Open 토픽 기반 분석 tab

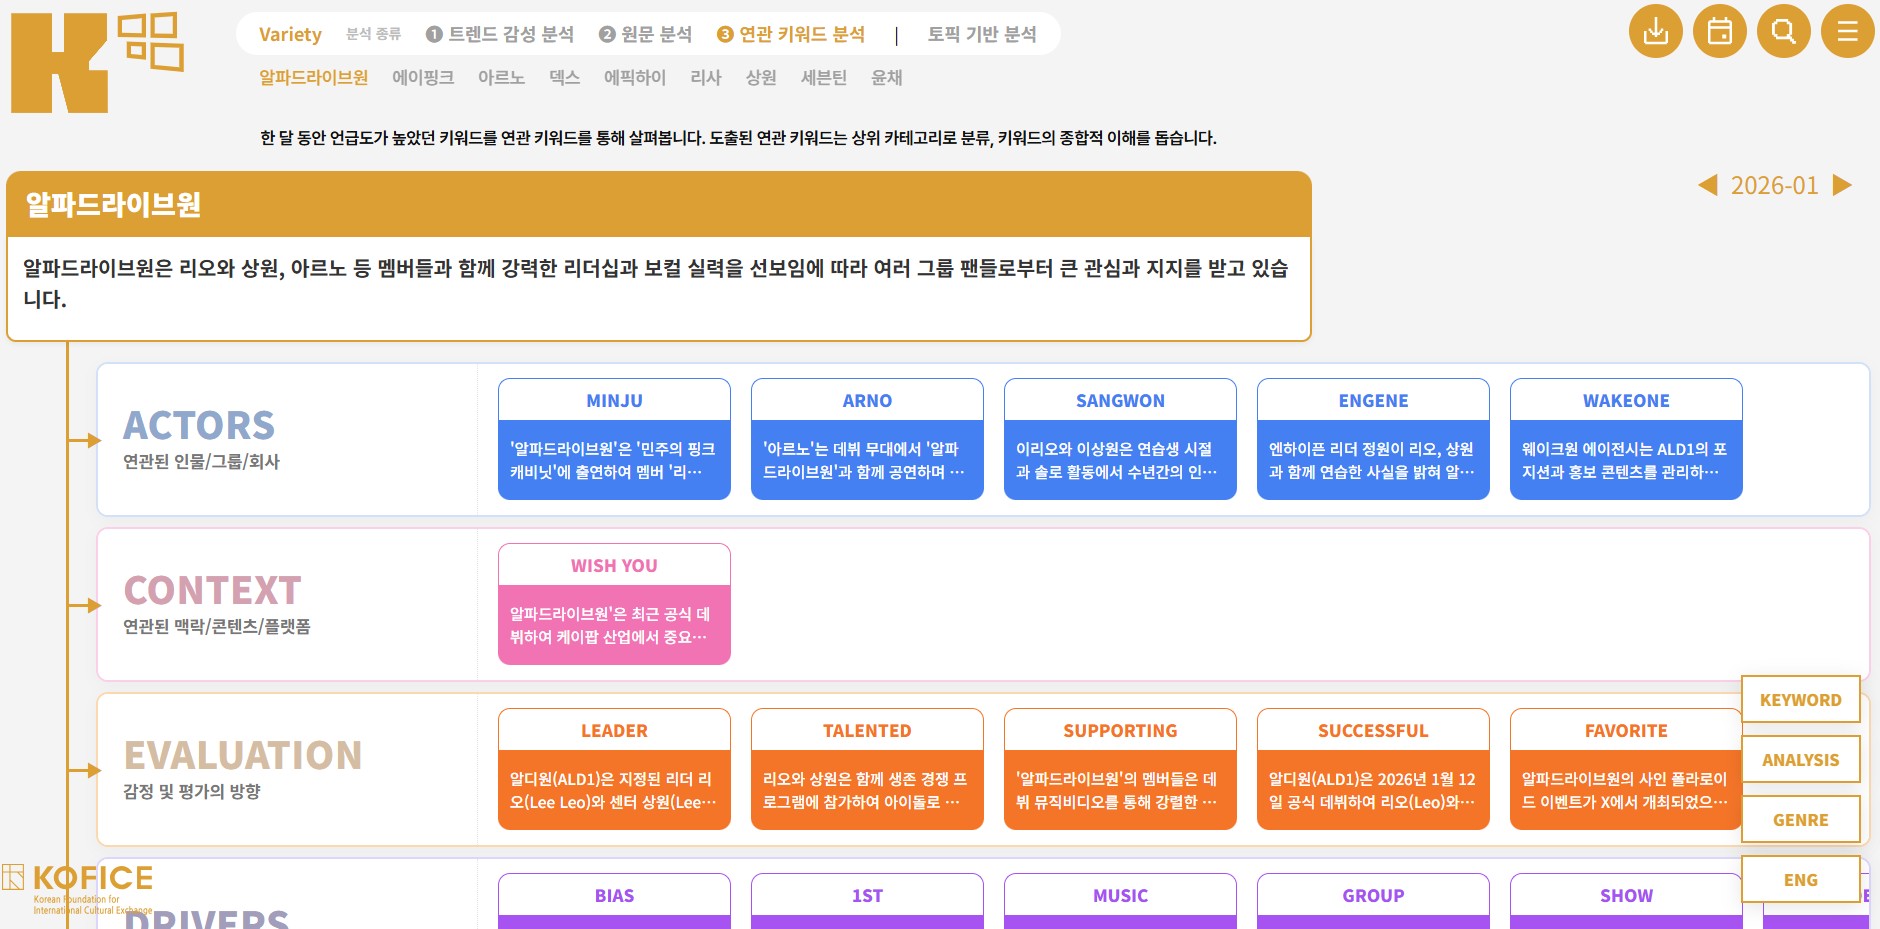tap(981, 34)
